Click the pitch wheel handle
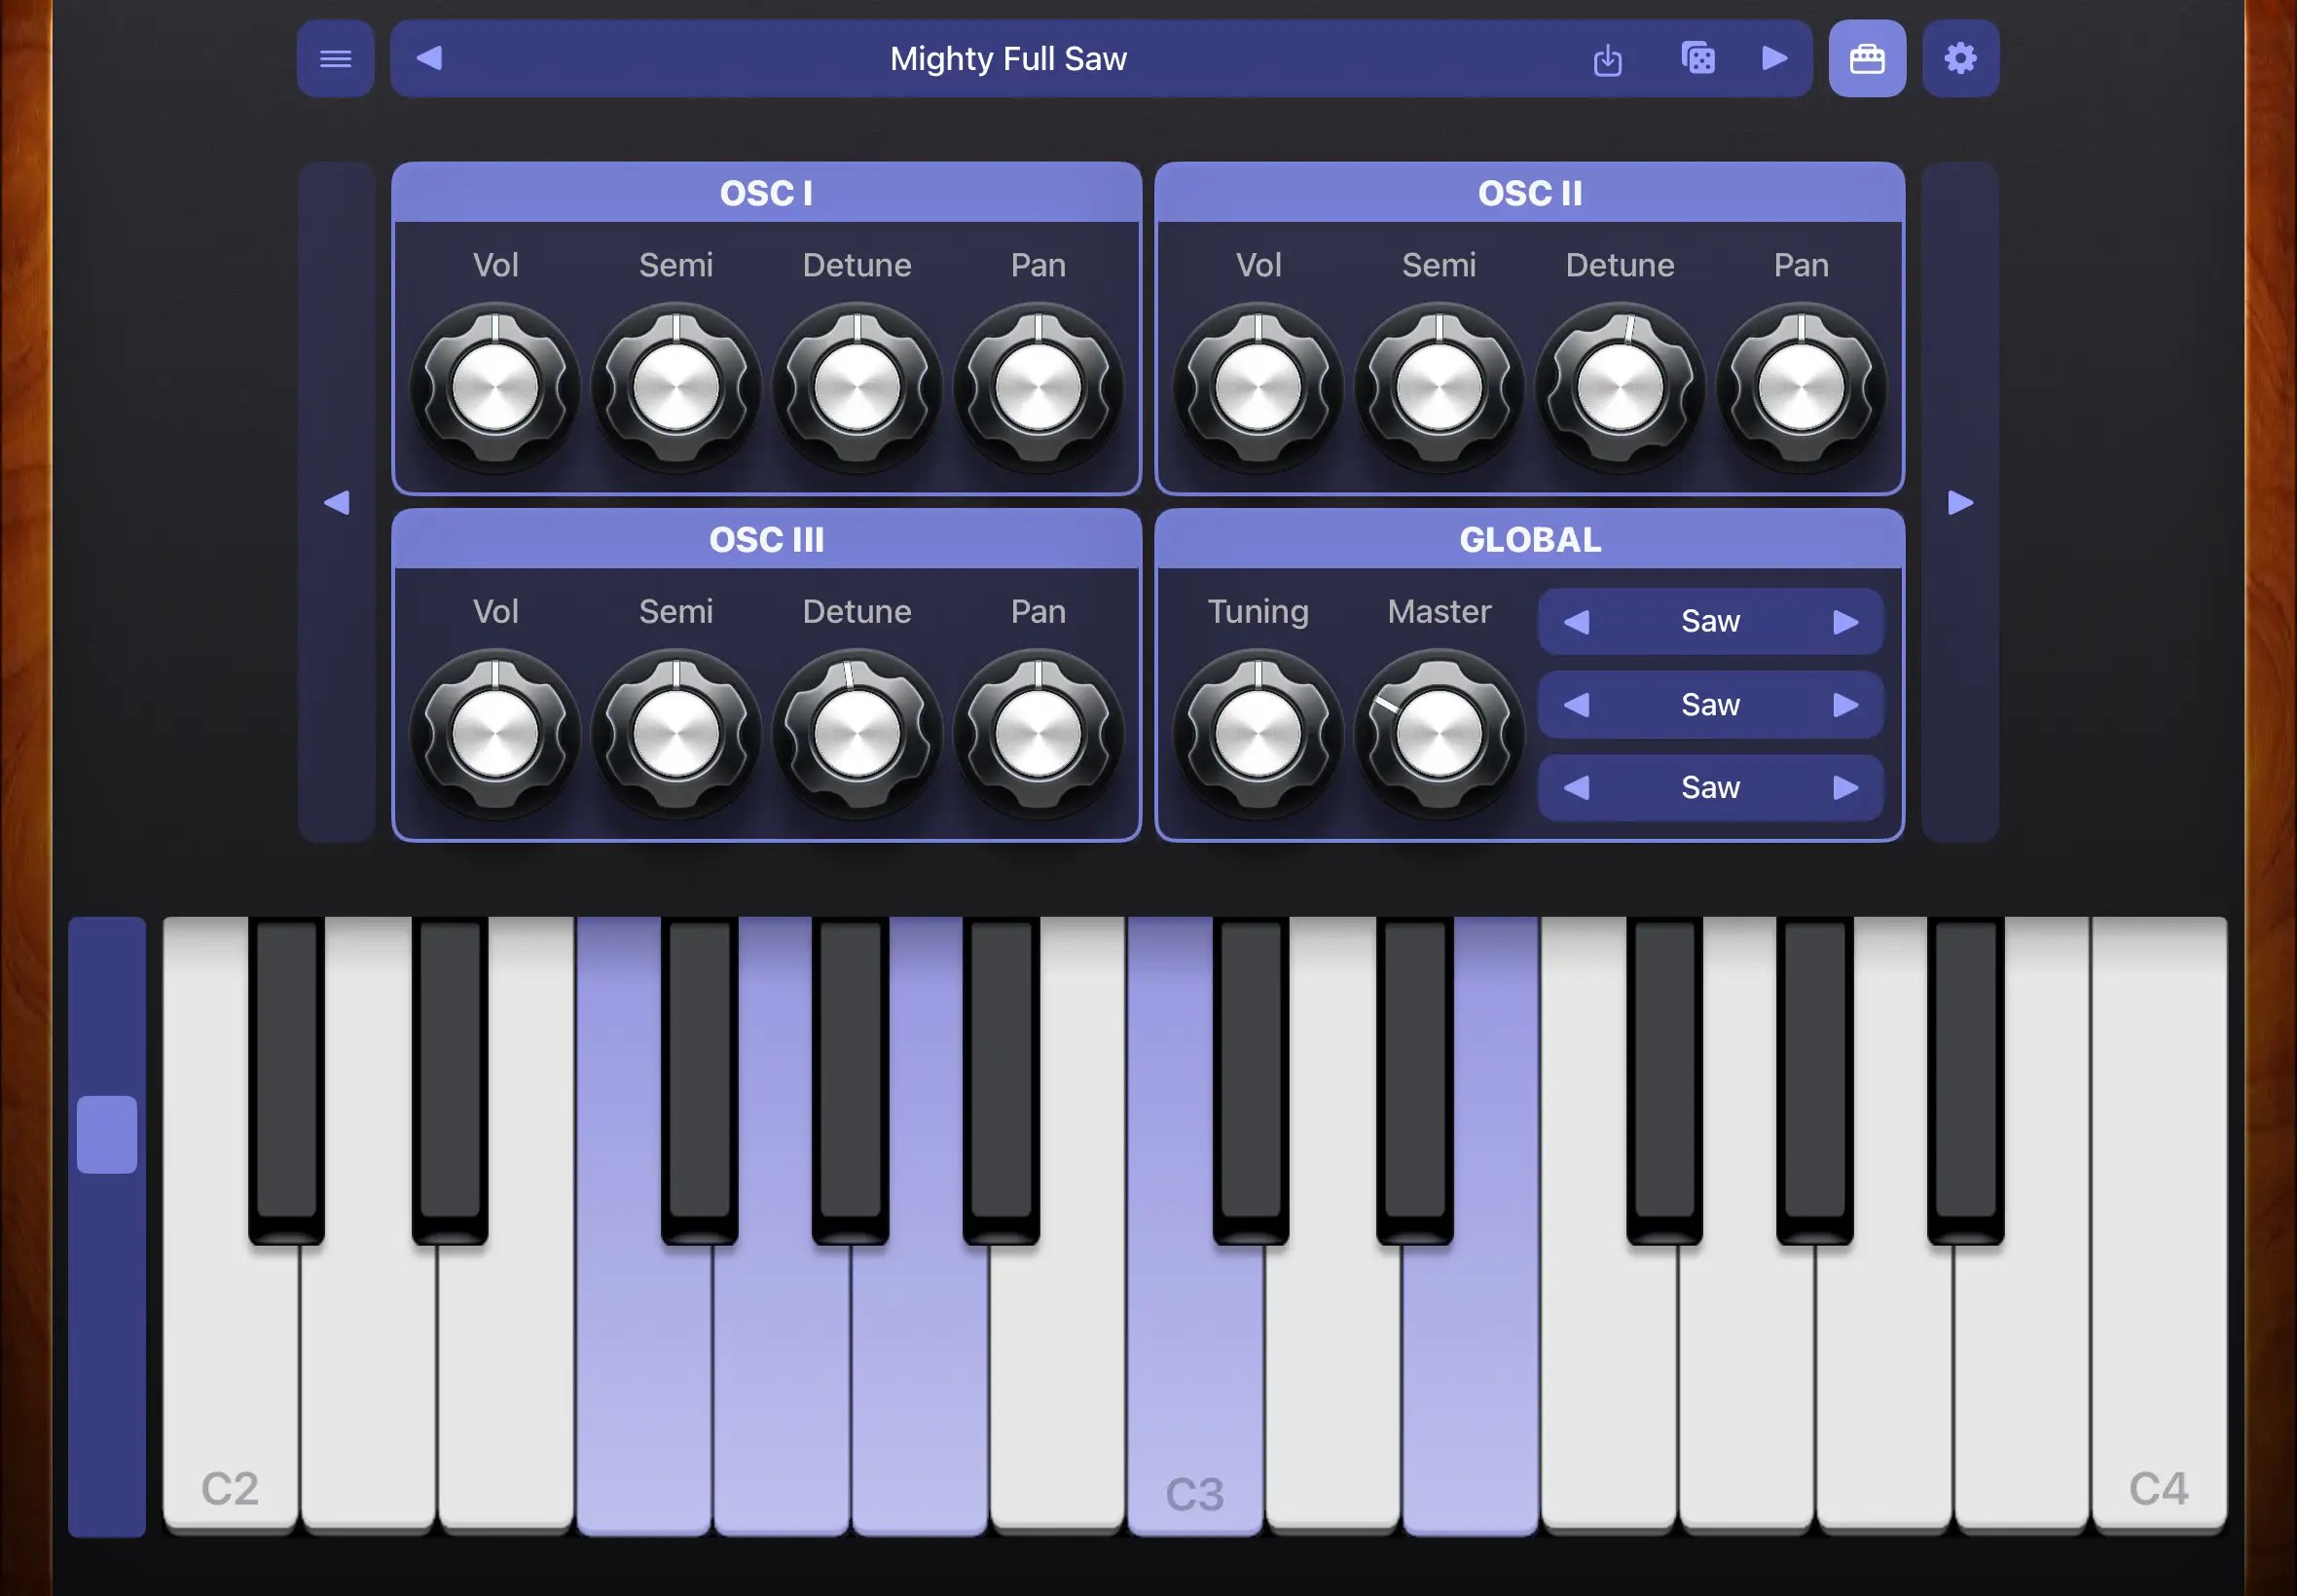The width and height of the screenshot is (2297, 1596). 107,1134
